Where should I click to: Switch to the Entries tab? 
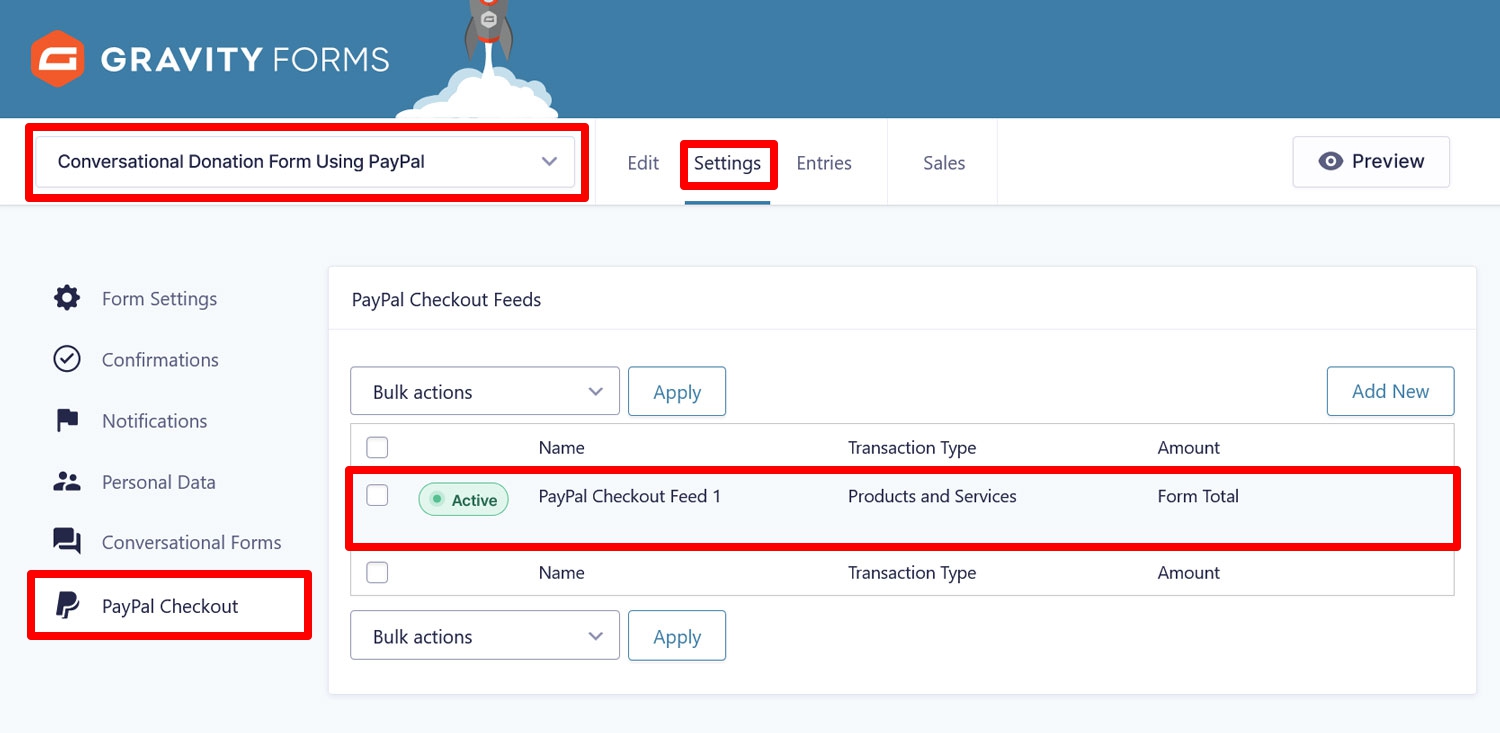pos(824,163)
